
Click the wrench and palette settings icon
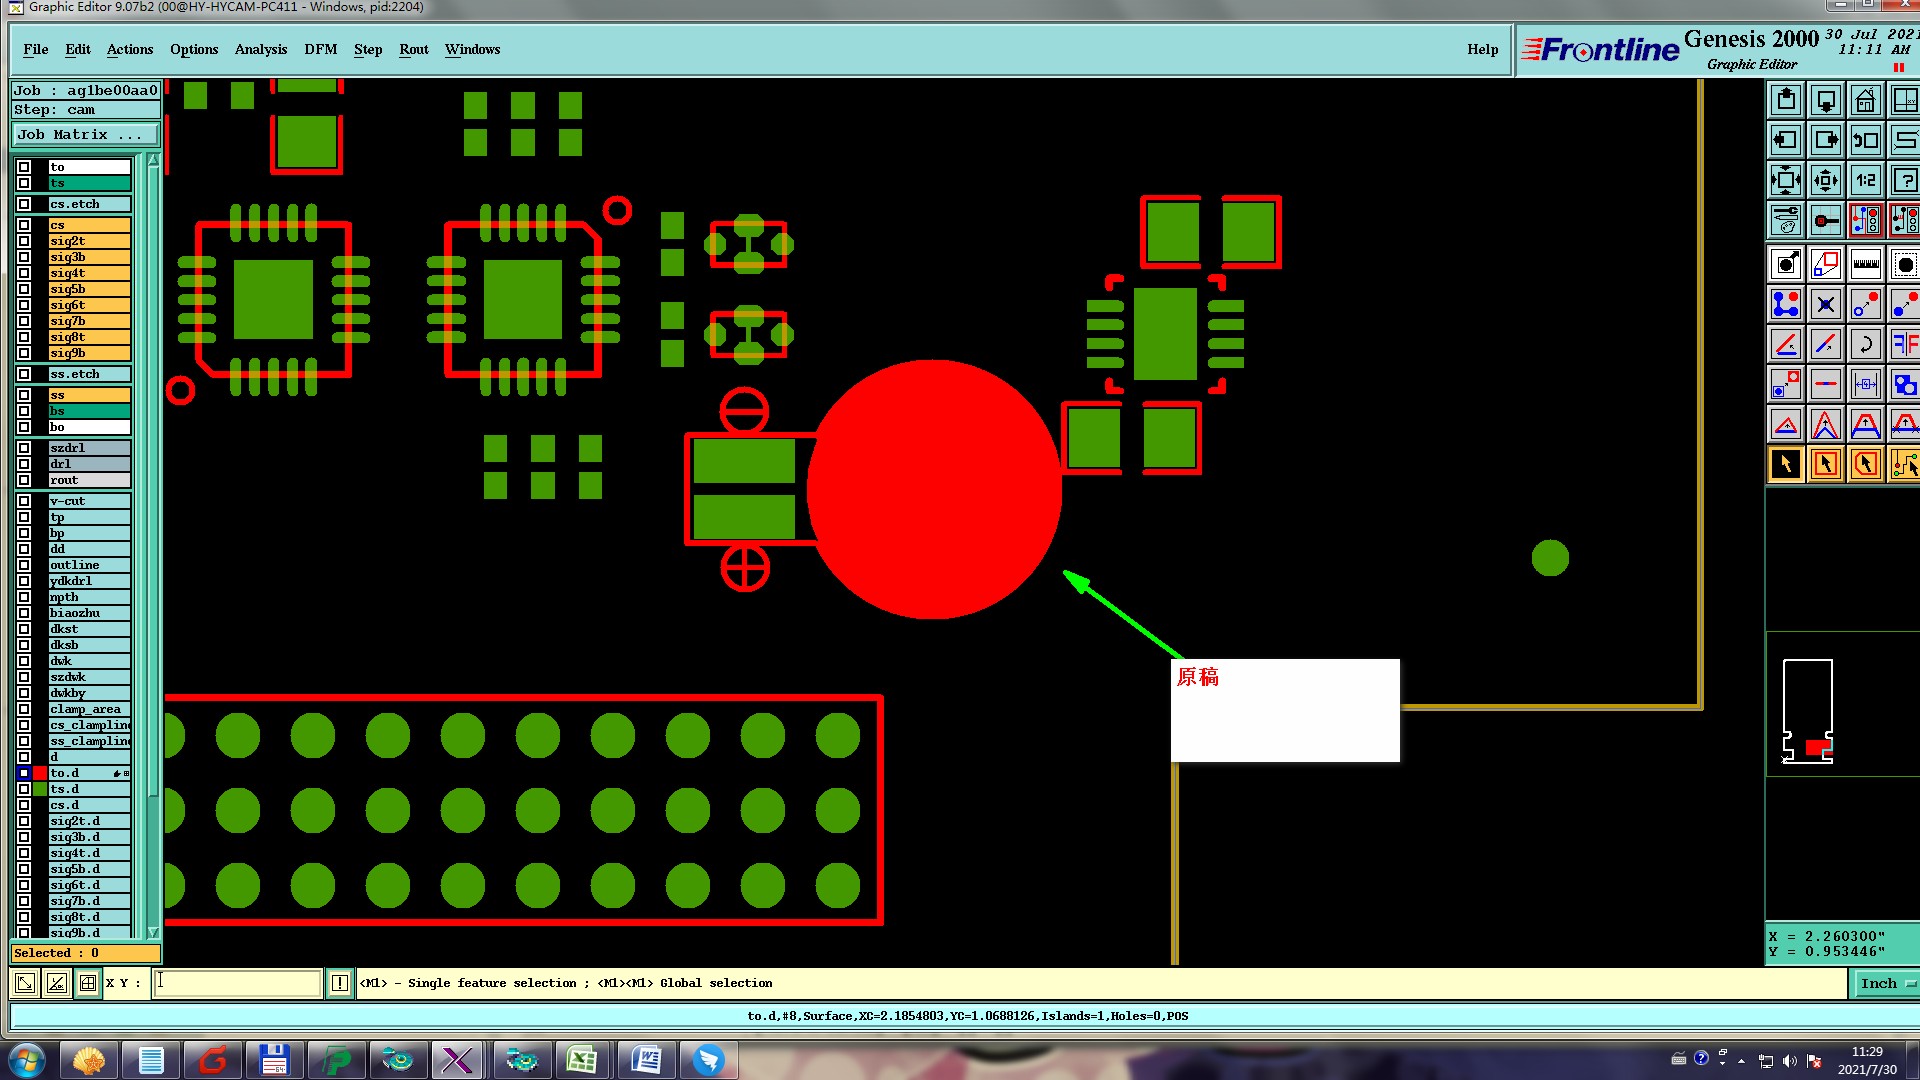click(1786, 220)
